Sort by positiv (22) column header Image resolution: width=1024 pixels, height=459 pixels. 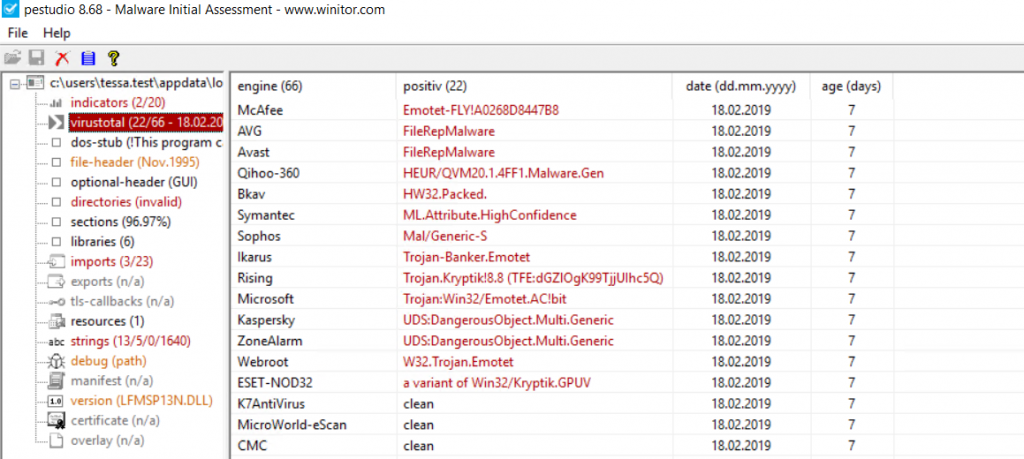pyautogui.click(x=534, y=86)
